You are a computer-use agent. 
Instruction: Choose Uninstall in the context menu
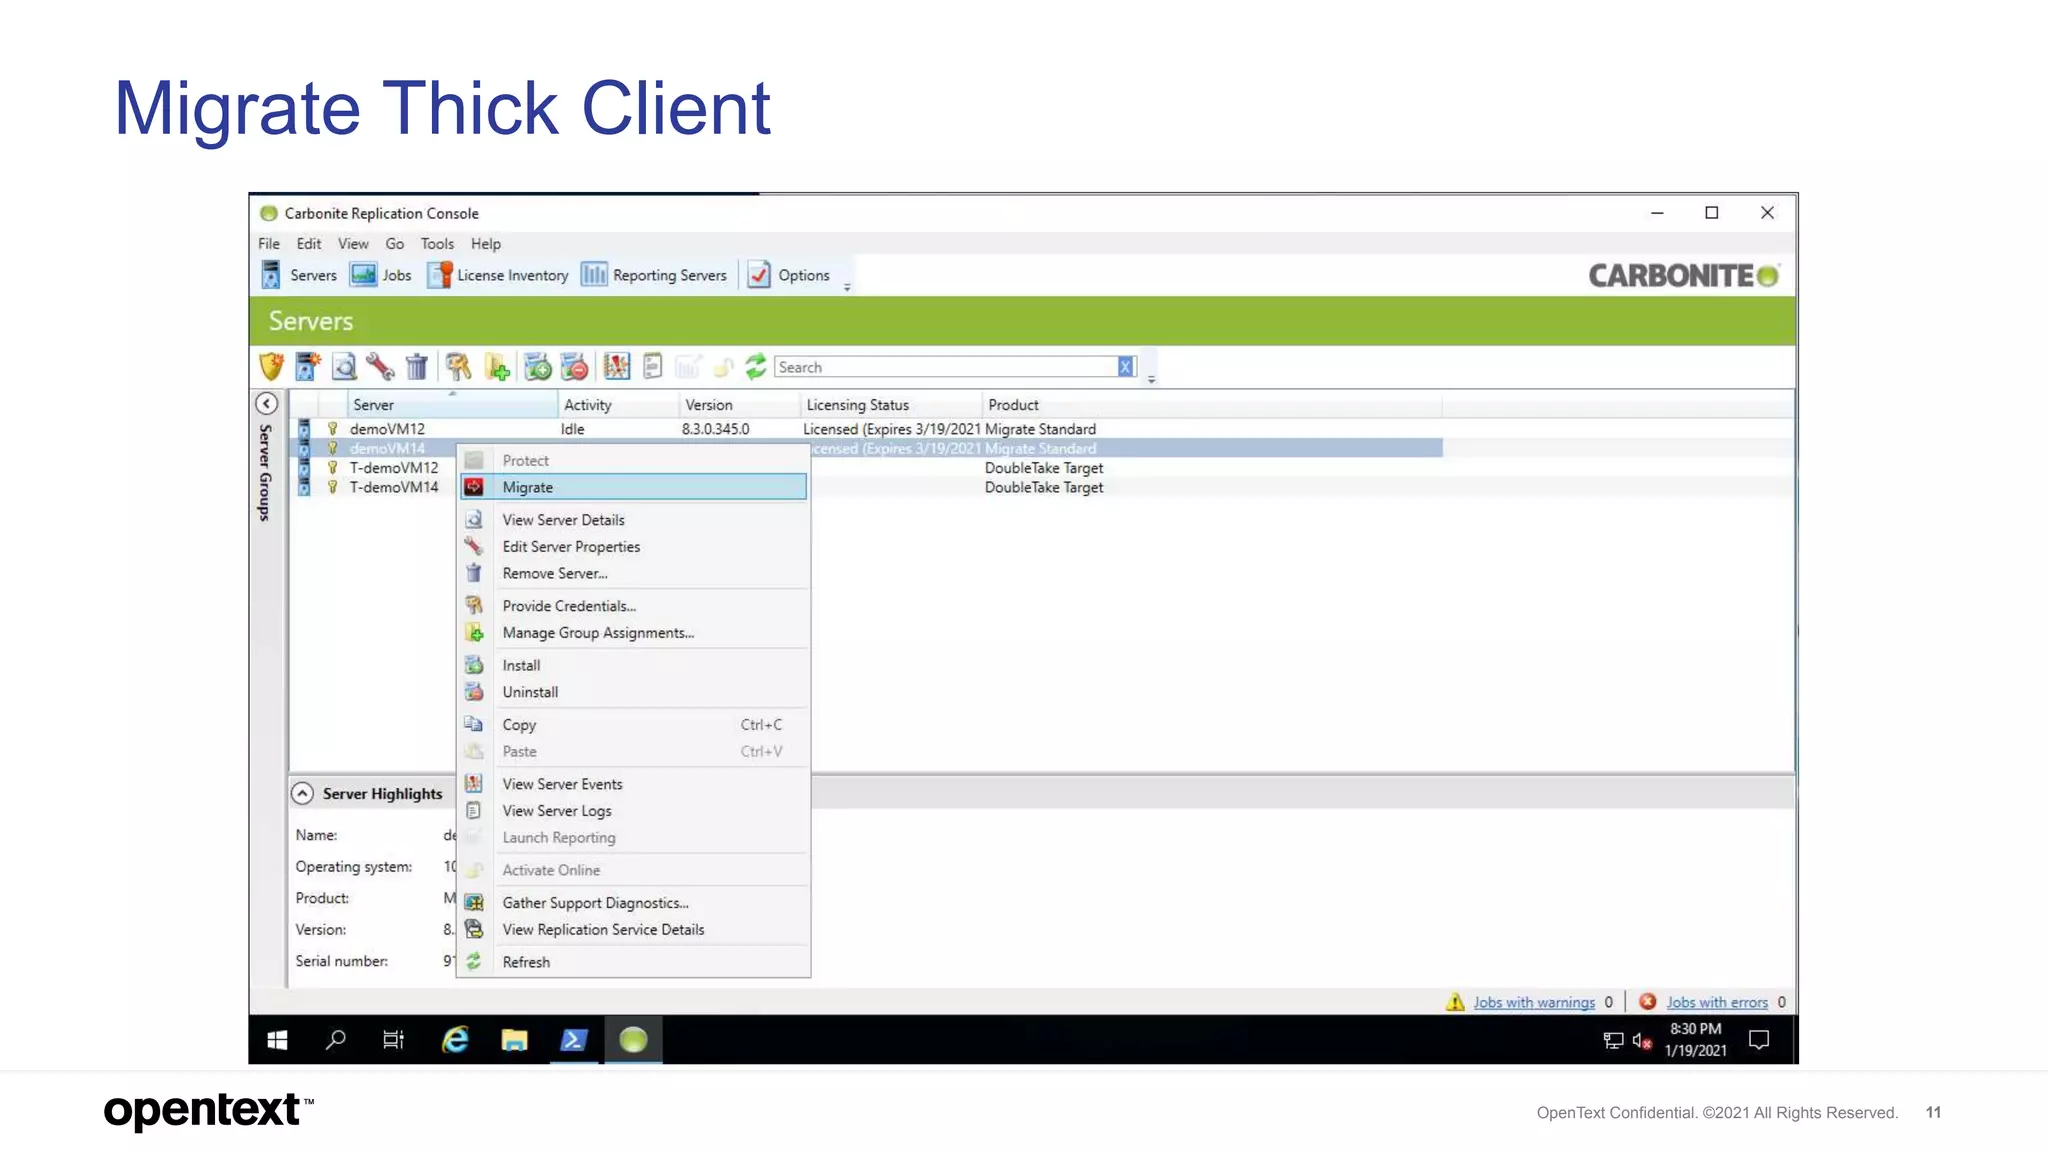click(633, 692)
